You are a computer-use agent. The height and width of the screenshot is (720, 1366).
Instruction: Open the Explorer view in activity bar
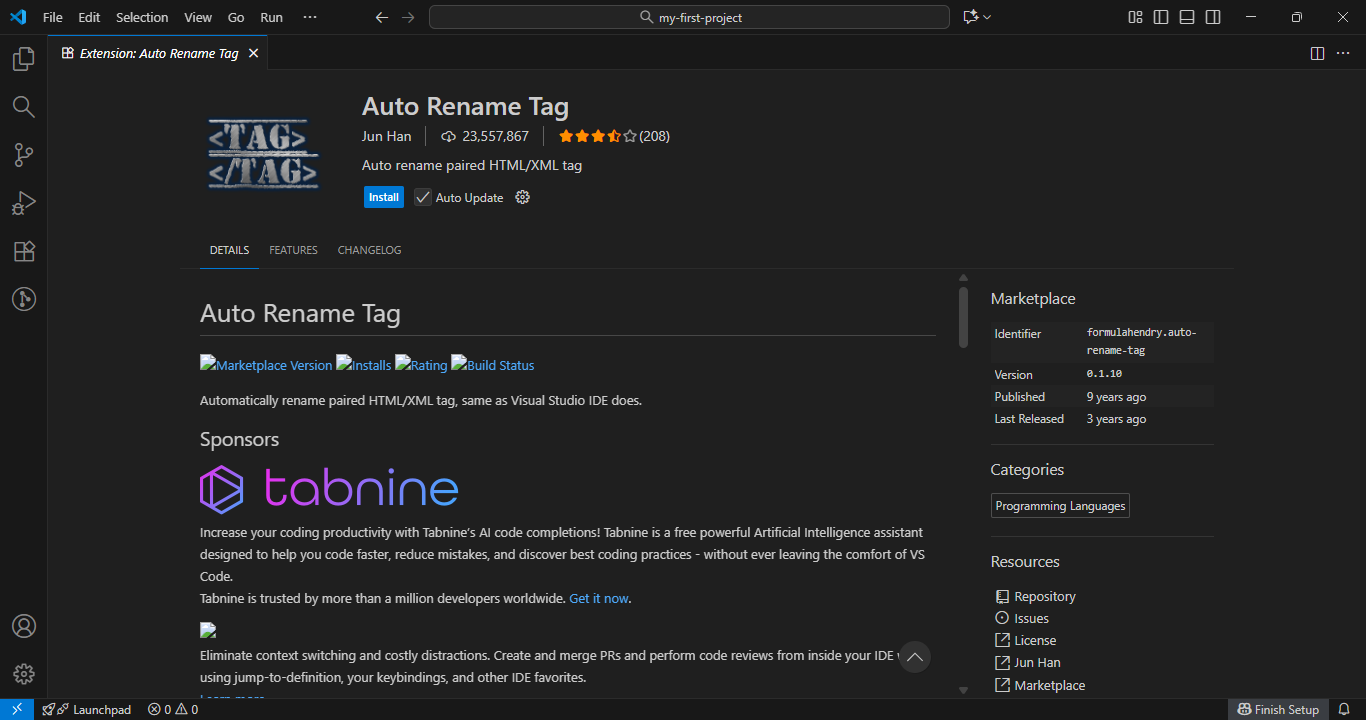[23, 60]
